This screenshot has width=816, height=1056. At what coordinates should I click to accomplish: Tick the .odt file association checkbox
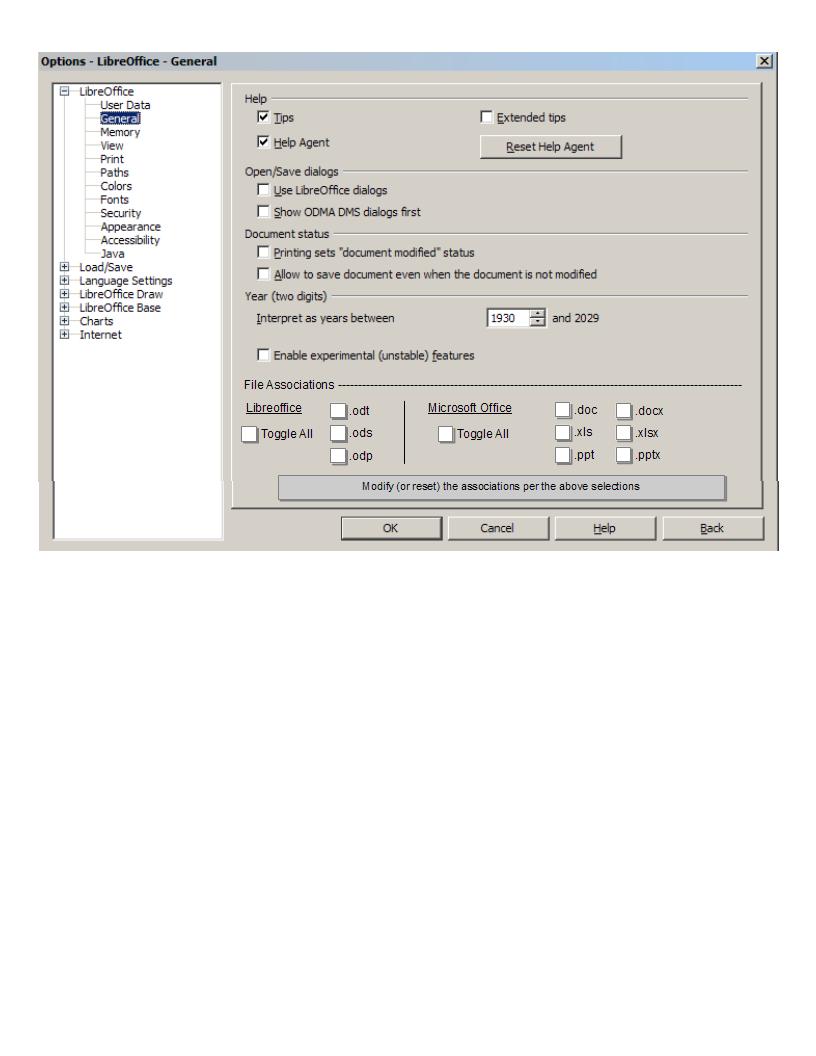coord(338,410)
